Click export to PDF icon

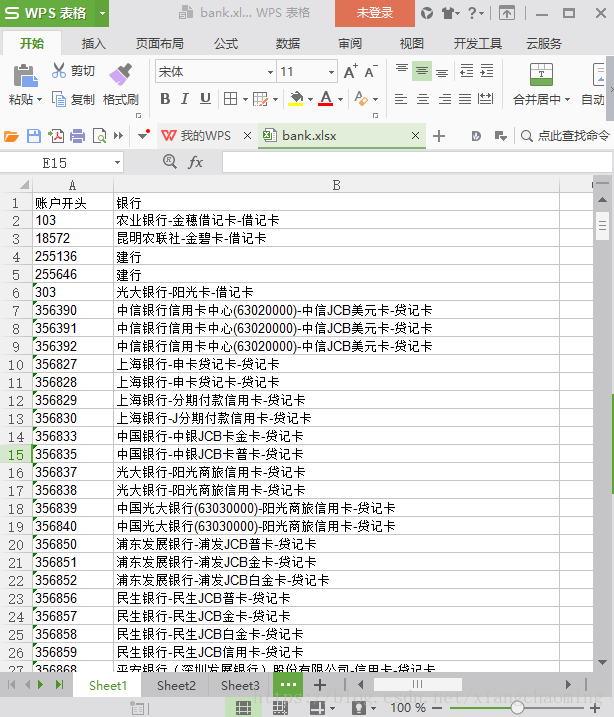tap(56, 136)
